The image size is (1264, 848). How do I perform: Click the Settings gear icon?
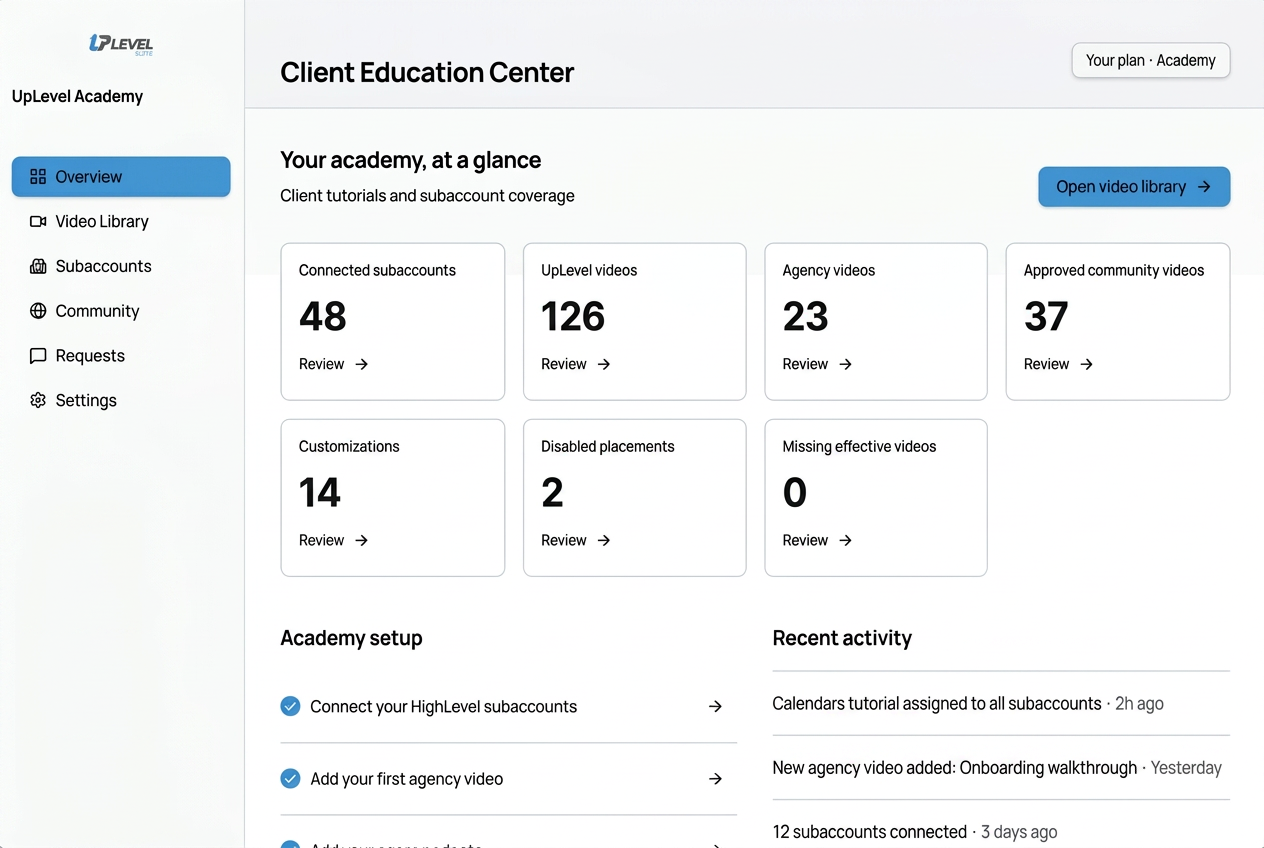(38, 400)
